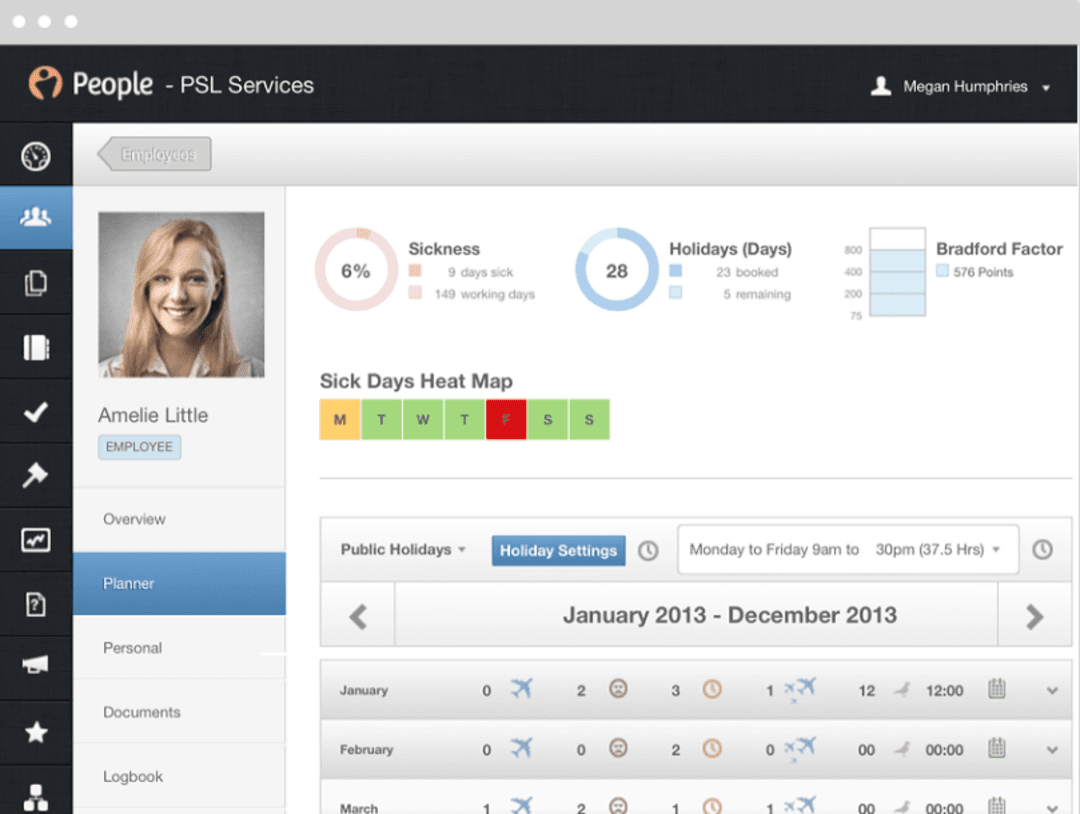This screenshot has width=1080, height=814.
Task: Select the star favourites icon in sidebar
Action: click(36, 731)
